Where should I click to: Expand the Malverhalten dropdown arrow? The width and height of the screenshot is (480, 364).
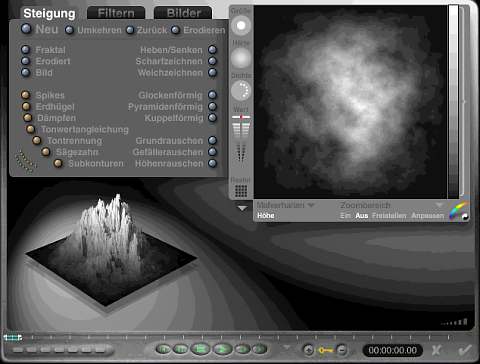pyautogui.click(x=311, y=205)
